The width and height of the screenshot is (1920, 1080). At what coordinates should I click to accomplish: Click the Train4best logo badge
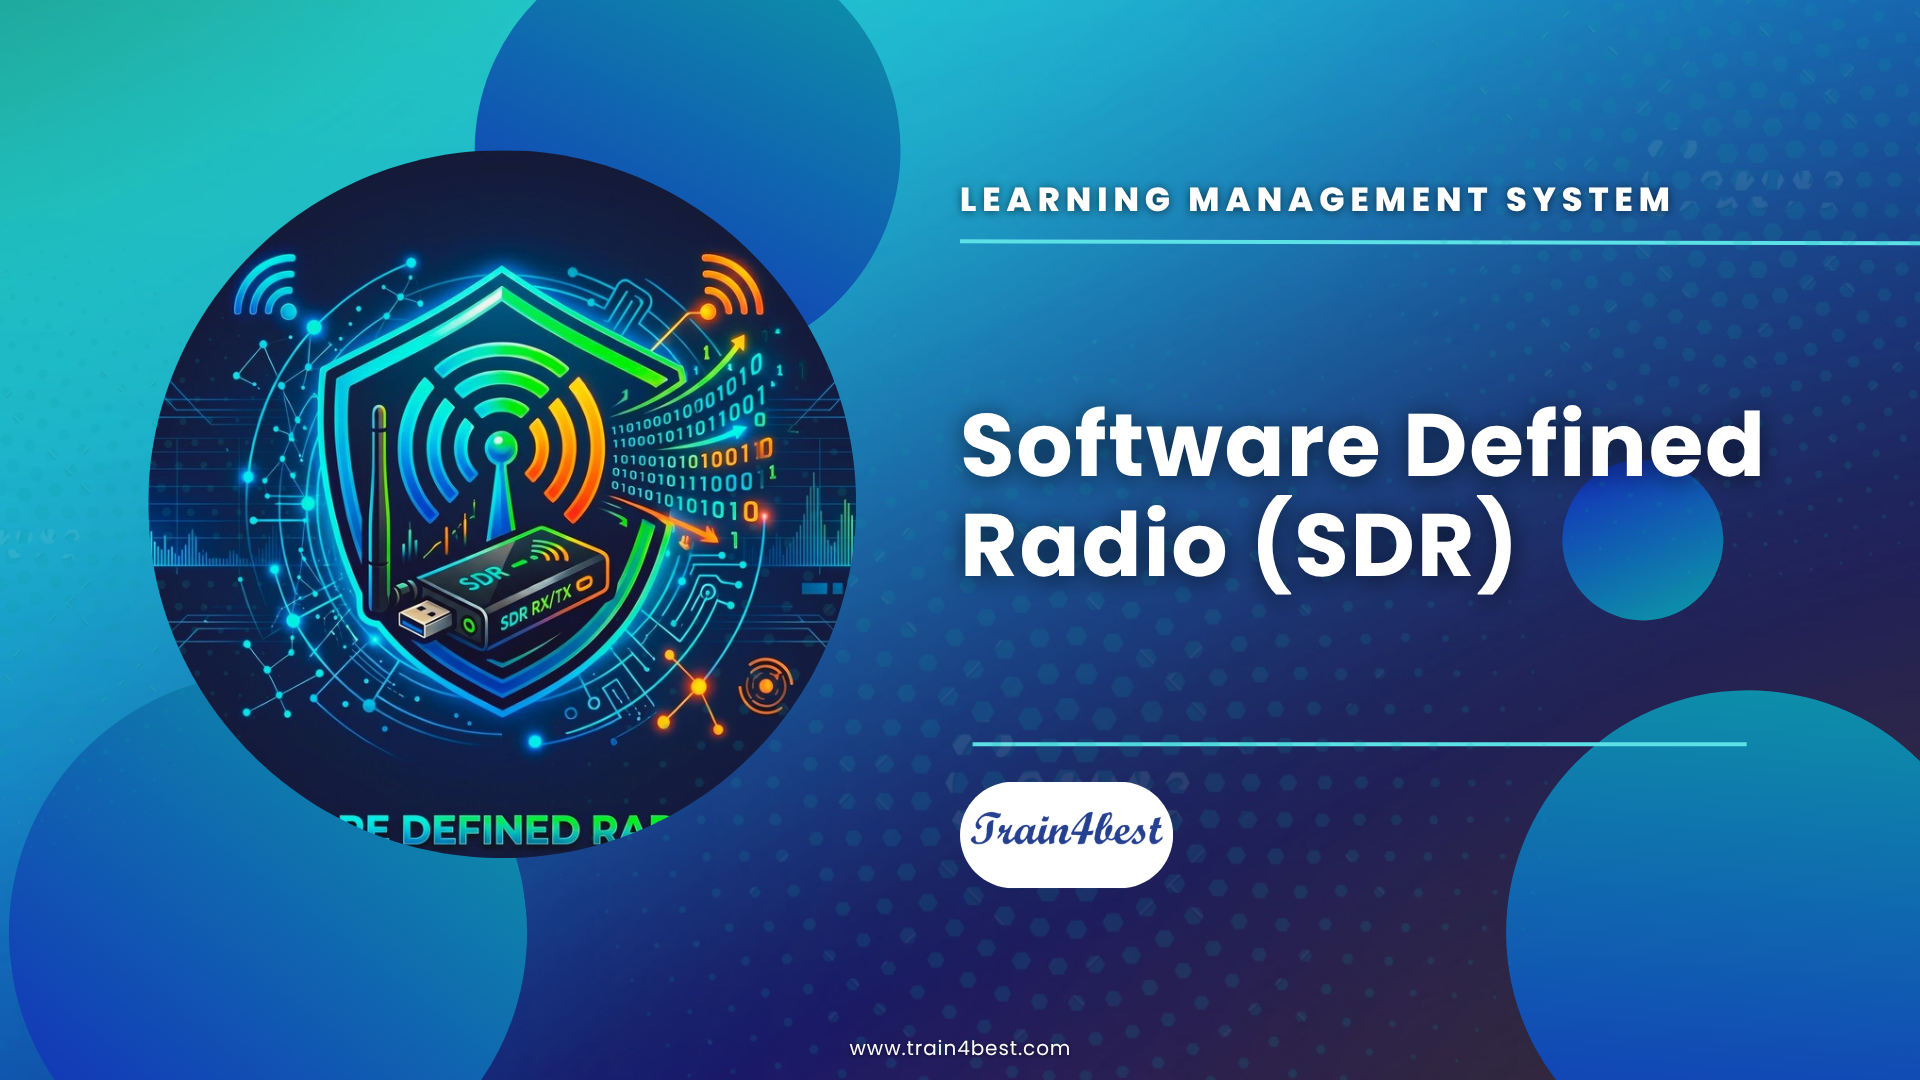tap(1066, 835)
